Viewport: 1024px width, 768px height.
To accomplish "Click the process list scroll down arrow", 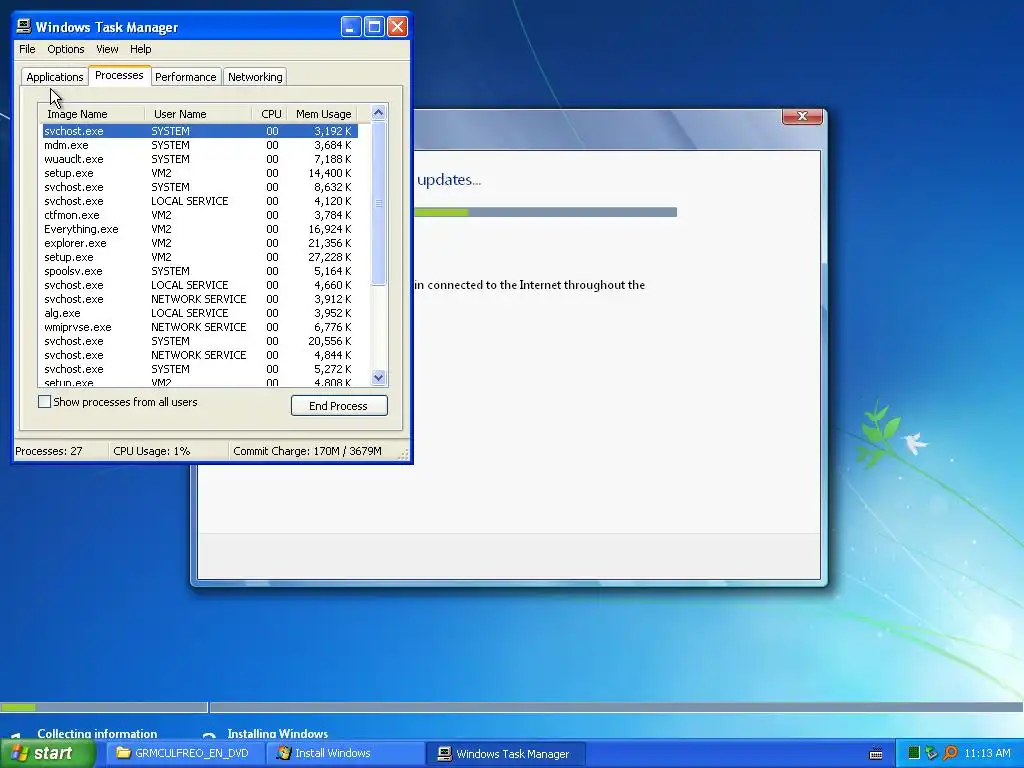I will point(379,377).
